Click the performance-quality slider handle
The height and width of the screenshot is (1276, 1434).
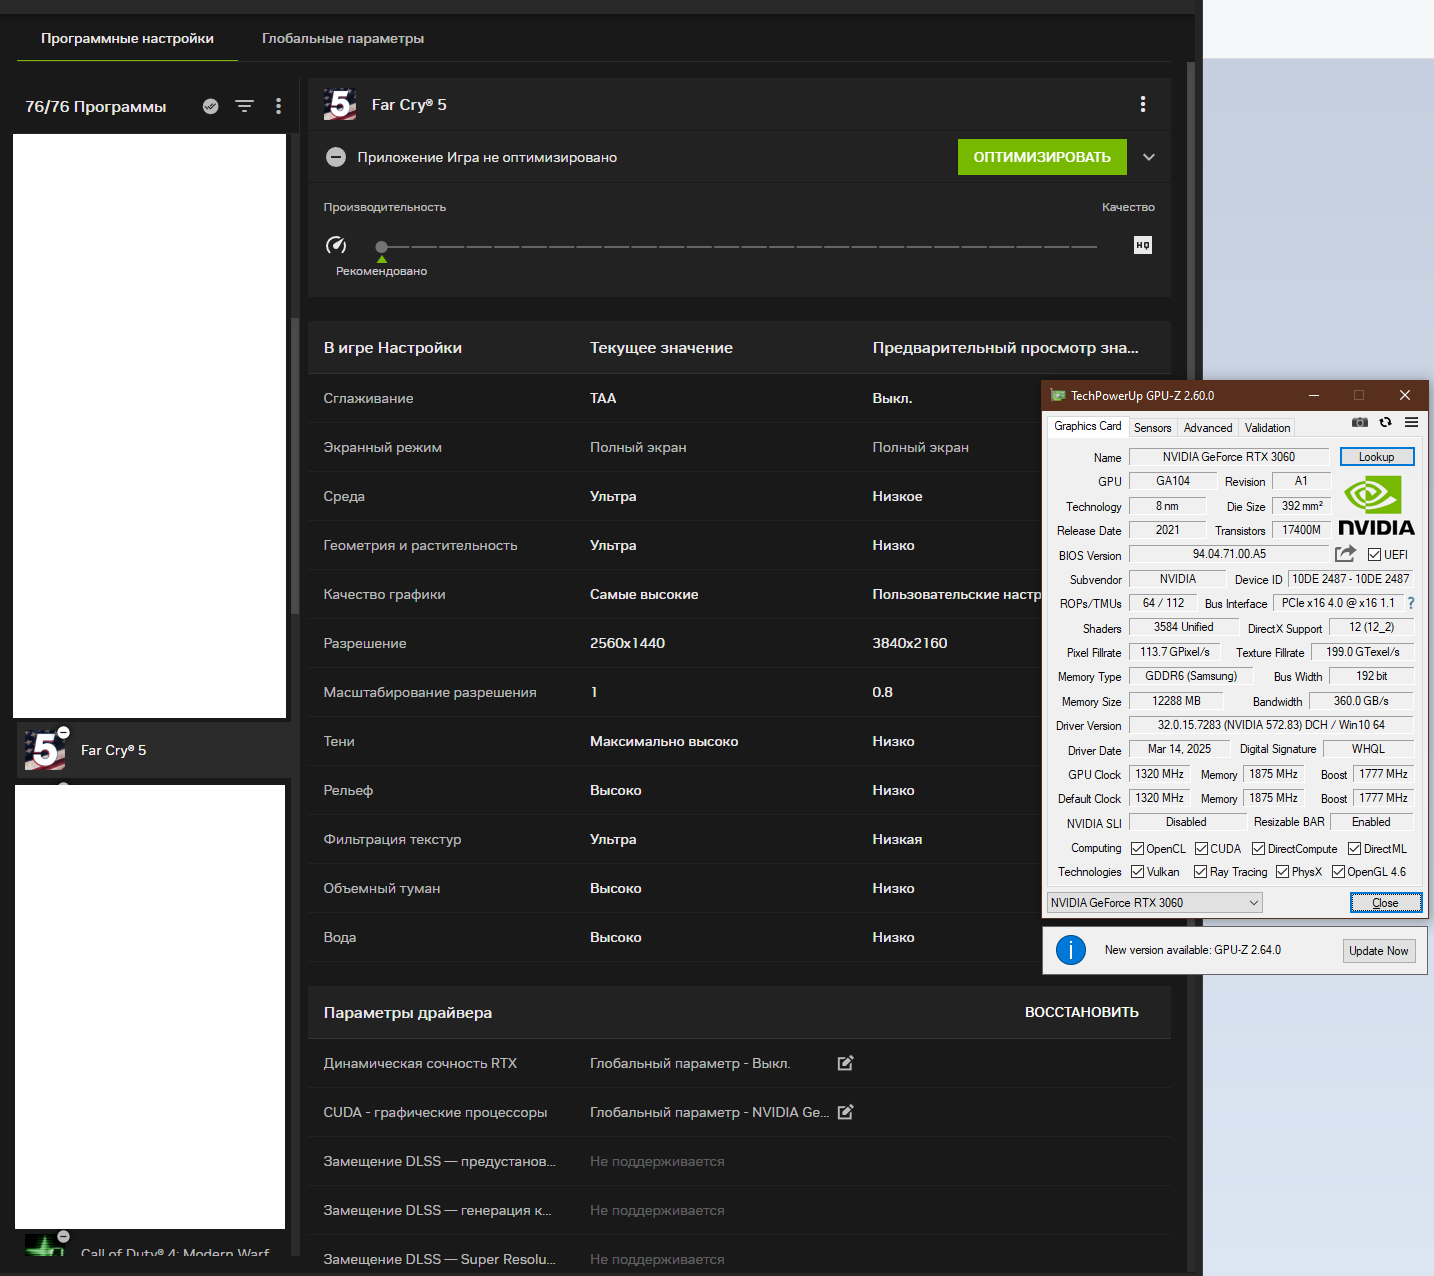[381, 246]
